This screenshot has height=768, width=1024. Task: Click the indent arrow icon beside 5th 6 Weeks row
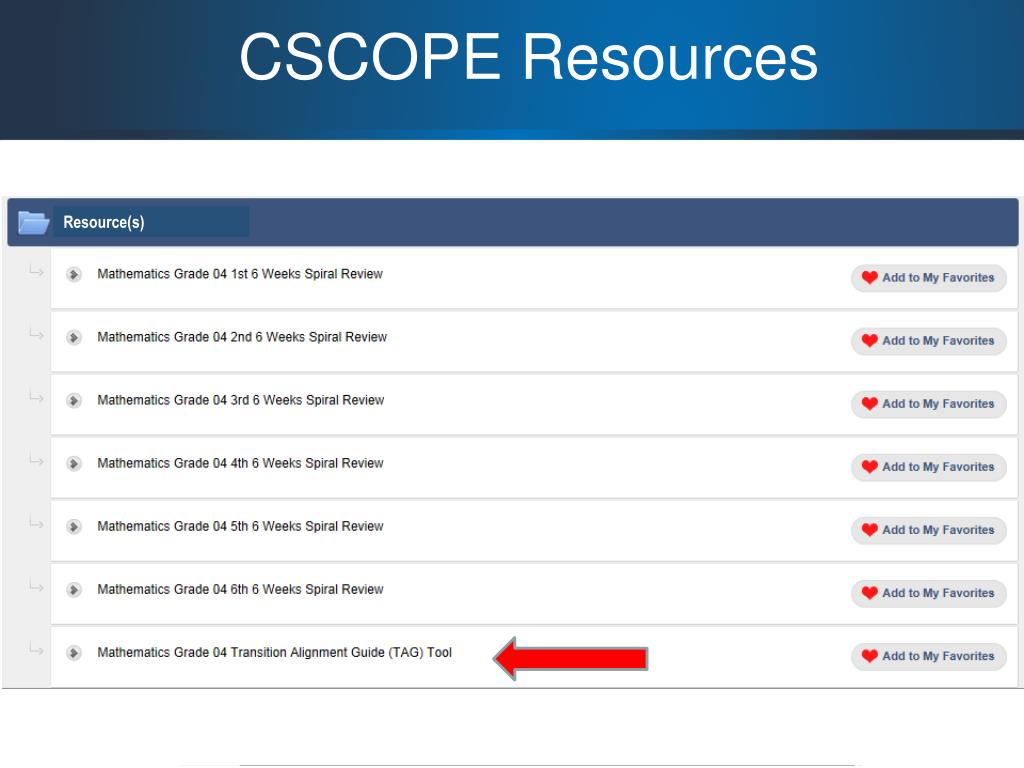[x=36, y=523]
